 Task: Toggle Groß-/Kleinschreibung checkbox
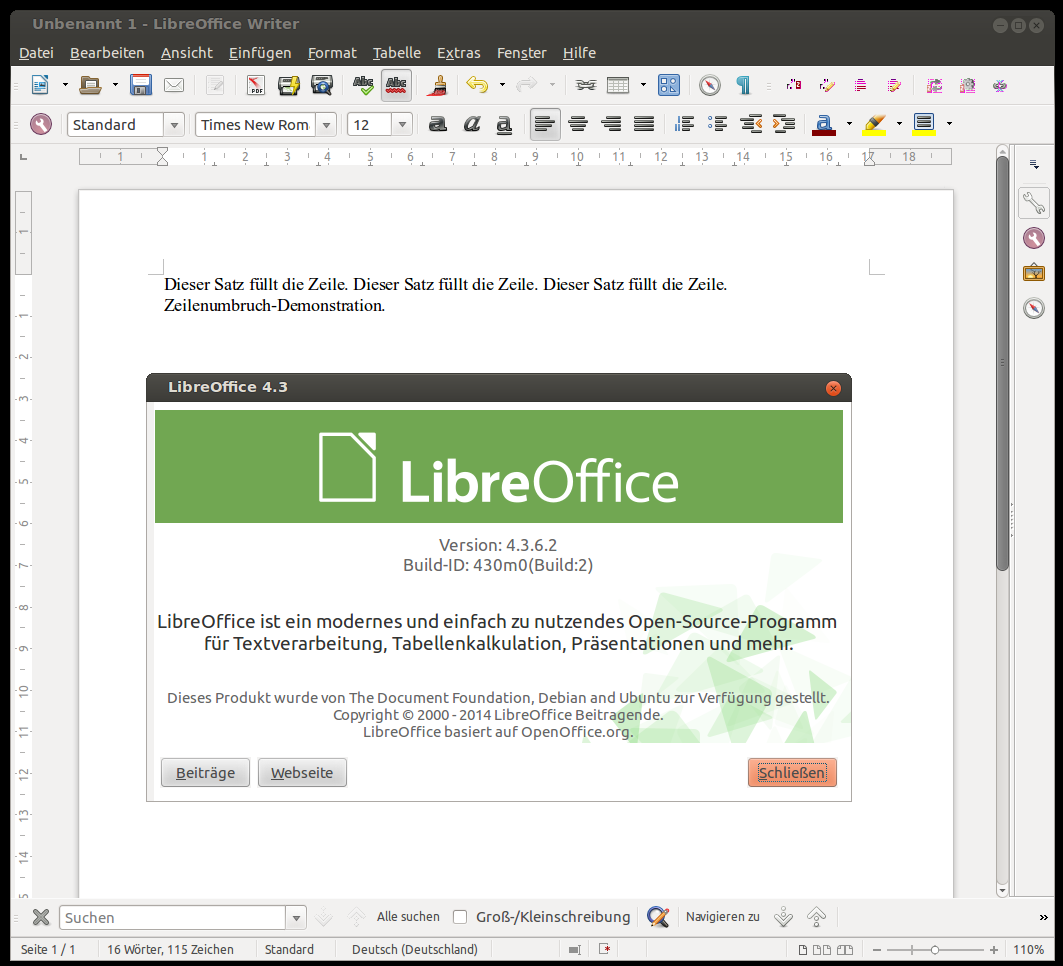[x=460, y=917]
